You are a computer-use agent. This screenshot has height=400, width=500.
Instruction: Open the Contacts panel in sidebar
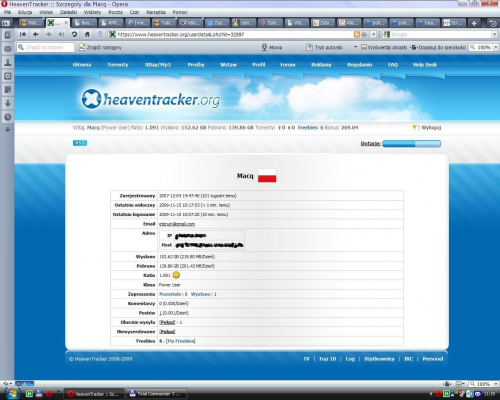[8, 62]
